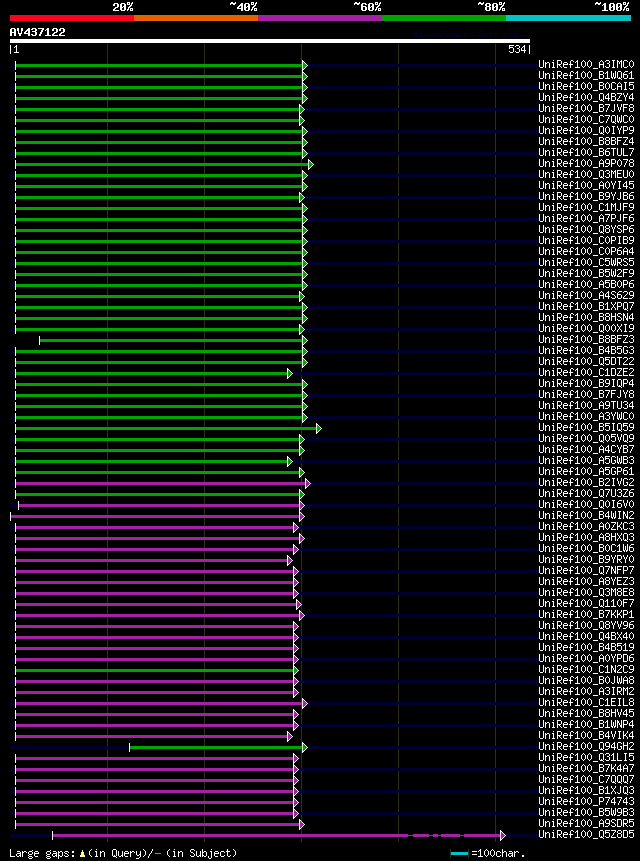
Task: Click the arrowhead end marker of UniRef100_B4VIK4
Action: 290,736
